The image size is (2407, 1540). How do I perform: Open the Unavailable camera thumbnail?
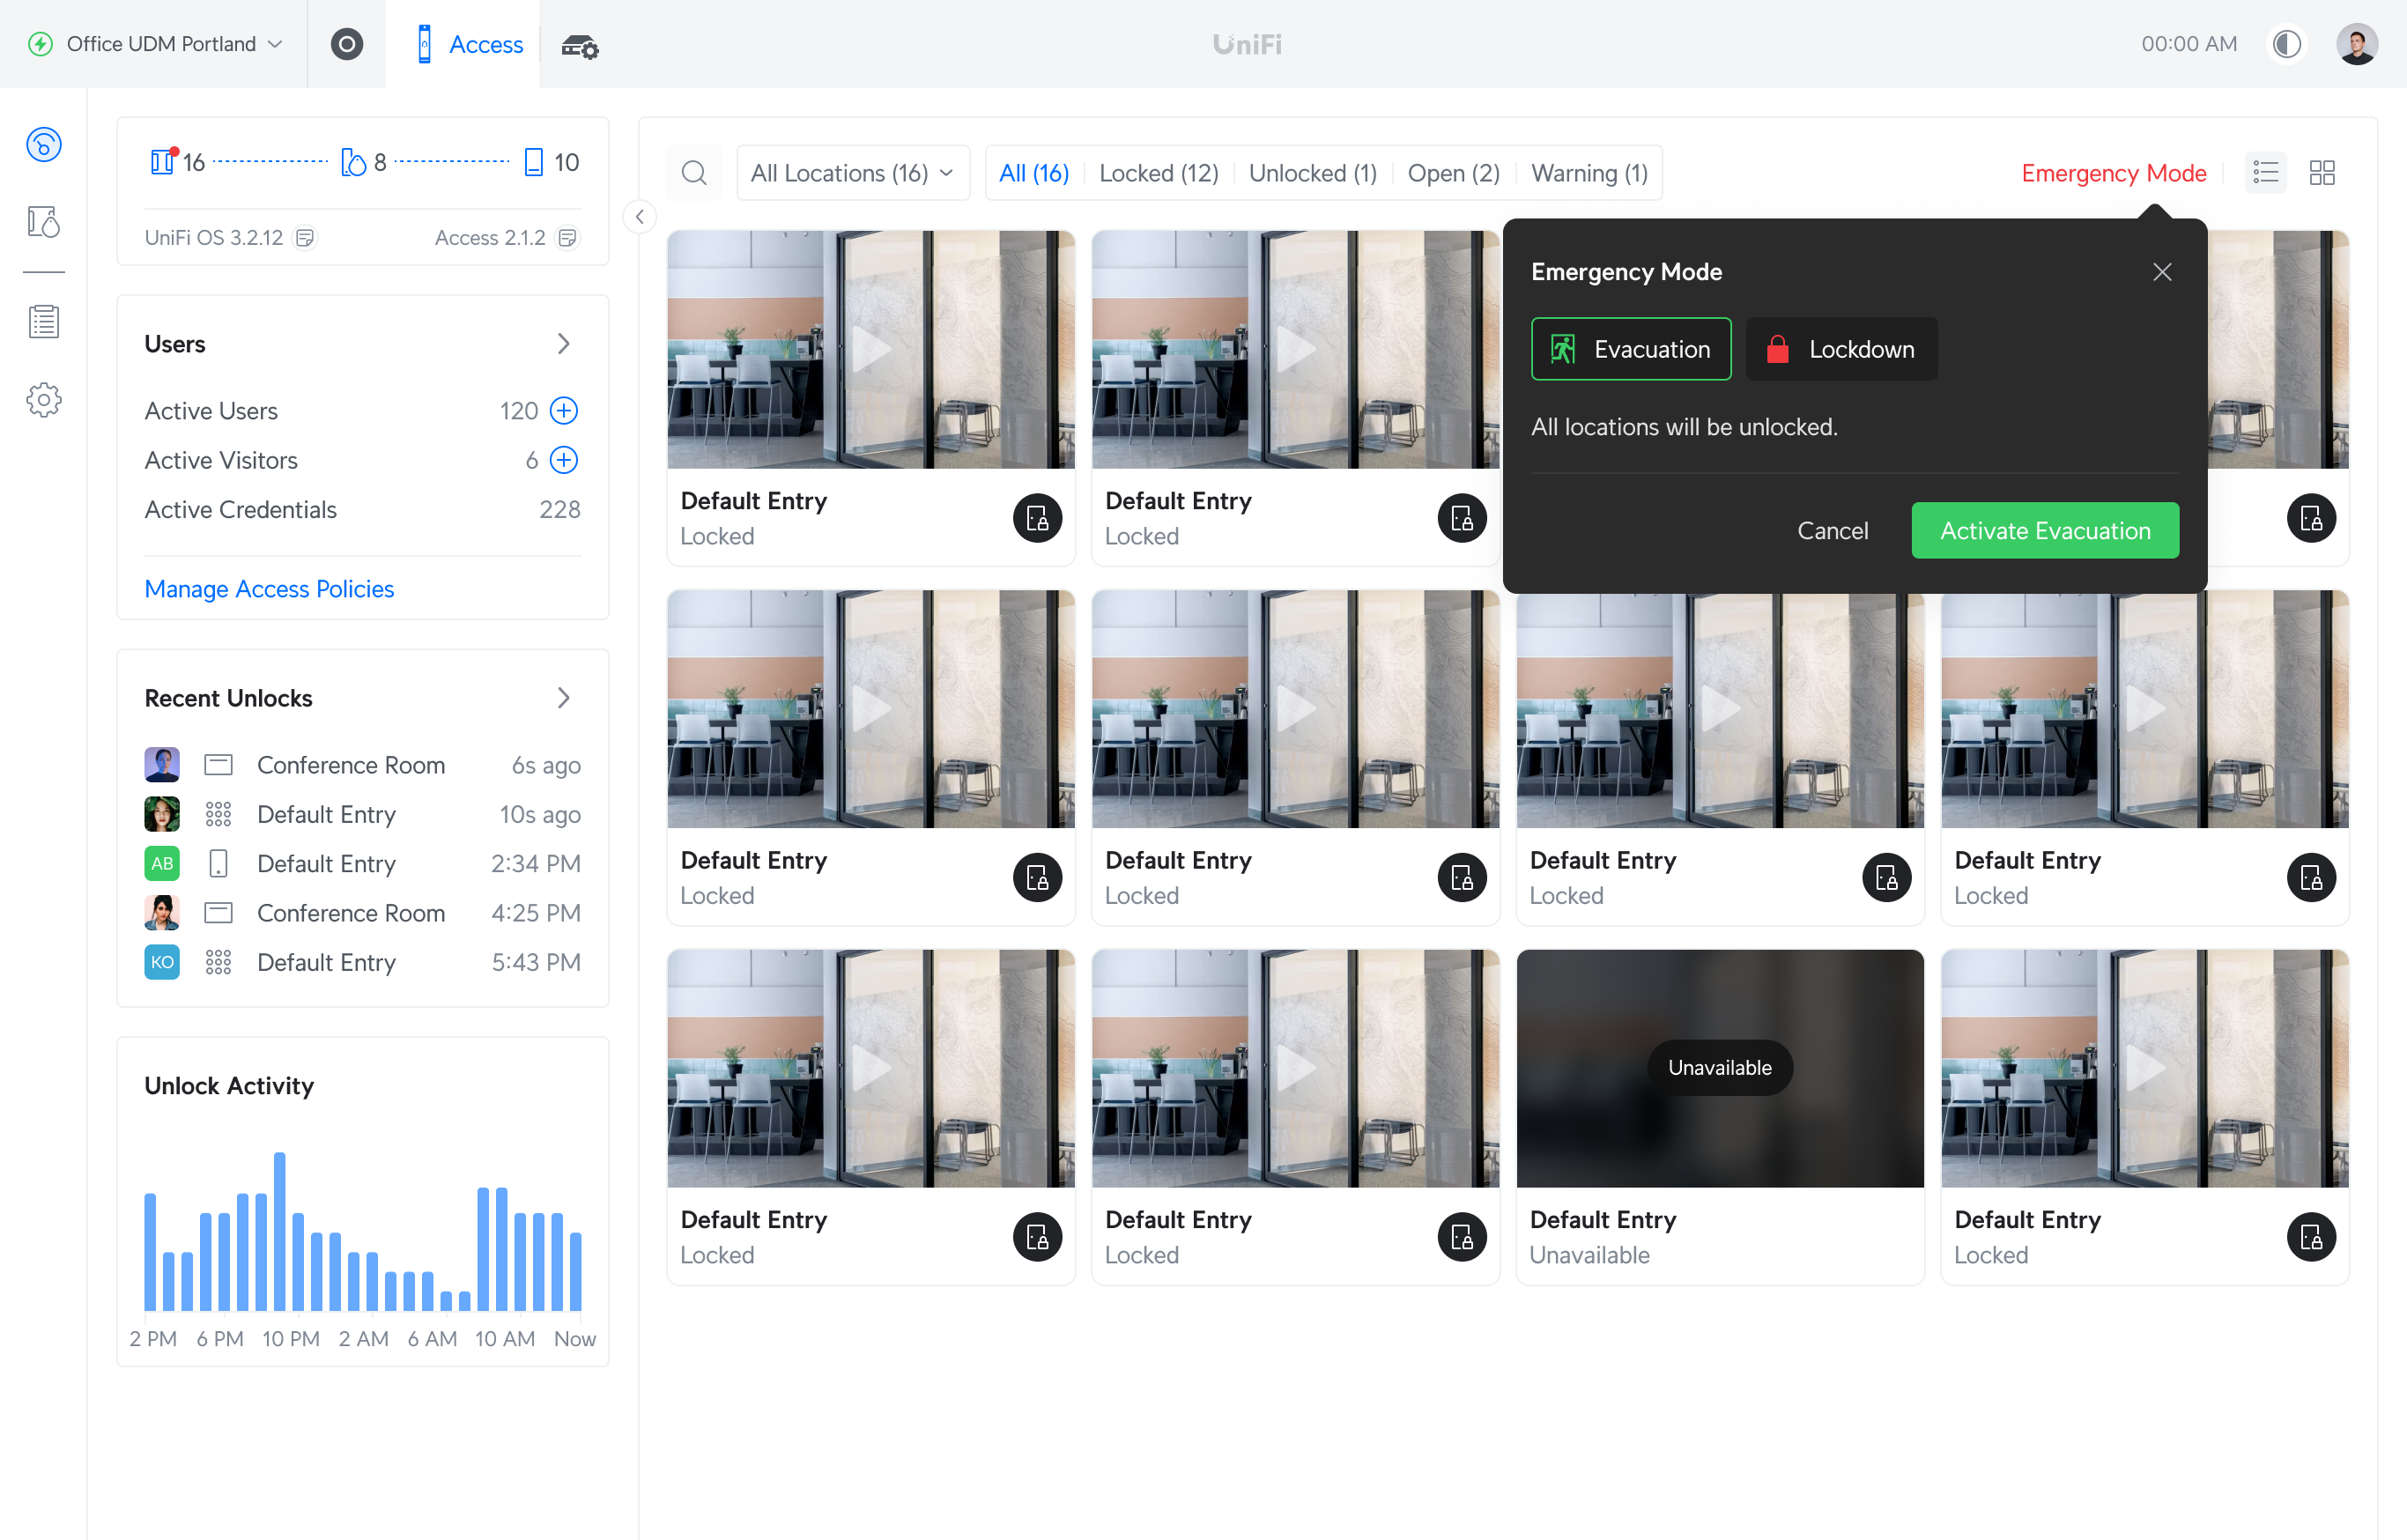[1719, 1068]
